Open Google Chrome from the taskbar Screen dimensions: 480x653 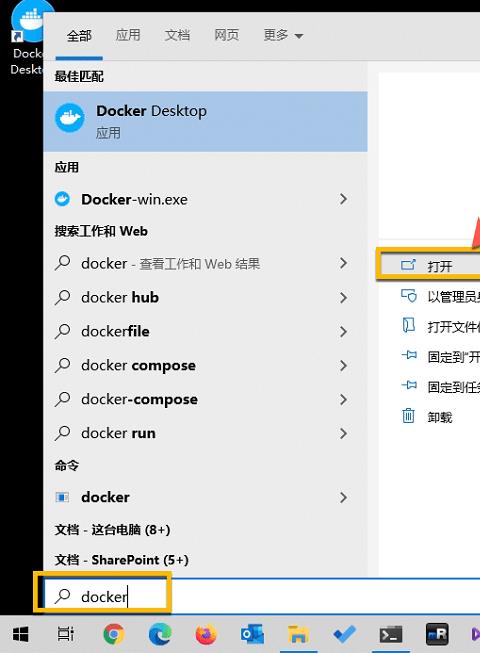click(114, 634)
